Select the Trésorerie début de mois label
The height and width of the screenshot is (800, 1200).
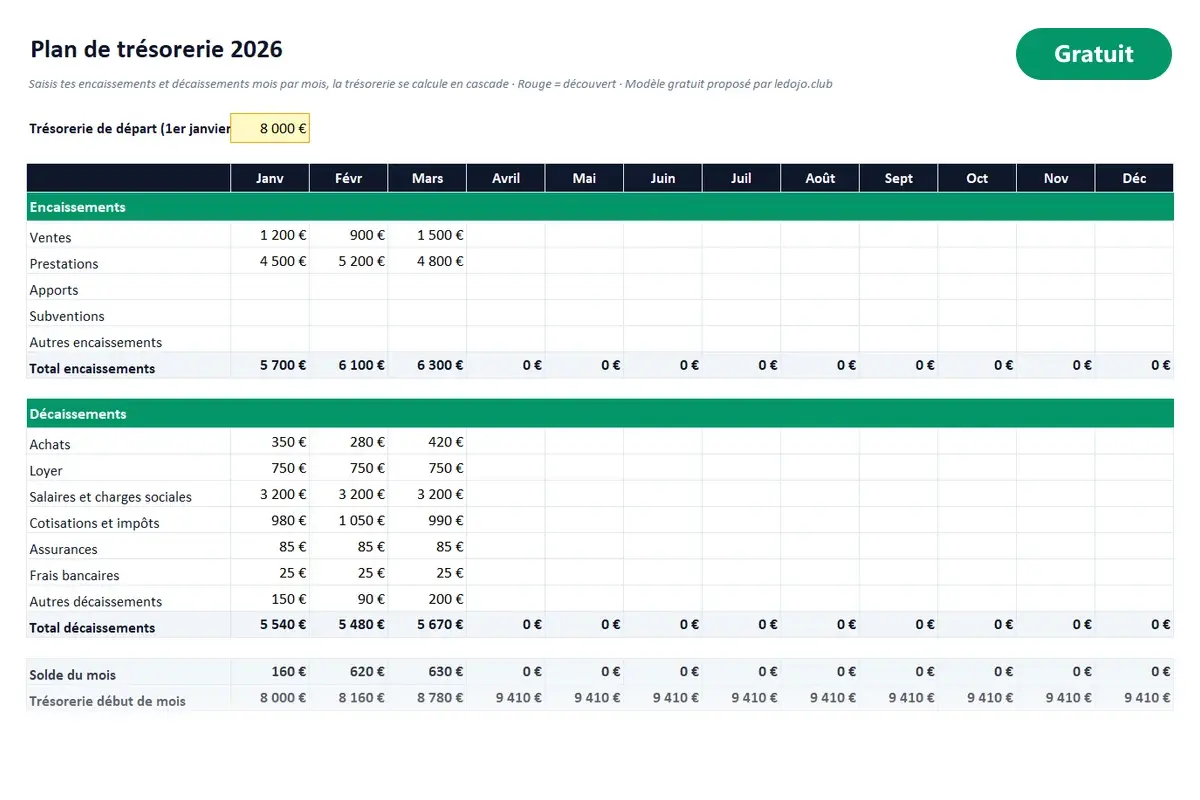(x=107, y=701)
